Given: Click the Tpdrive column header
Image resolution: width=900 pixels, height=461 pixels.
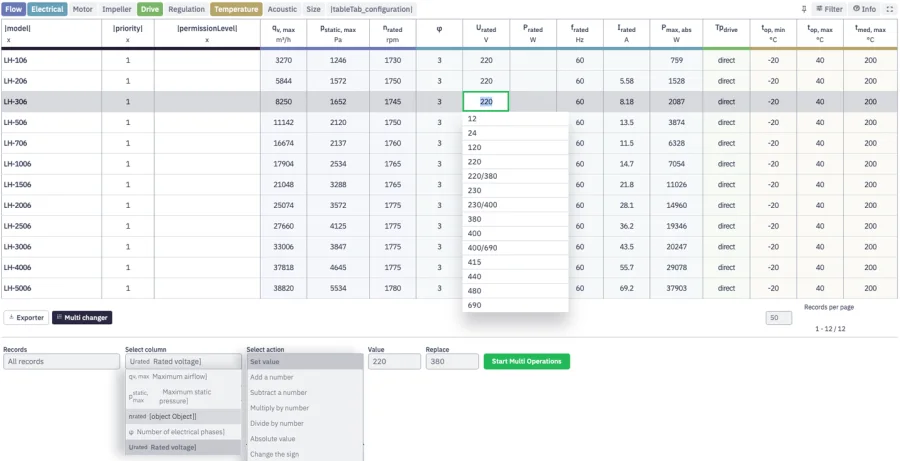Looking at the screenshot, I should tap(726, 33).
